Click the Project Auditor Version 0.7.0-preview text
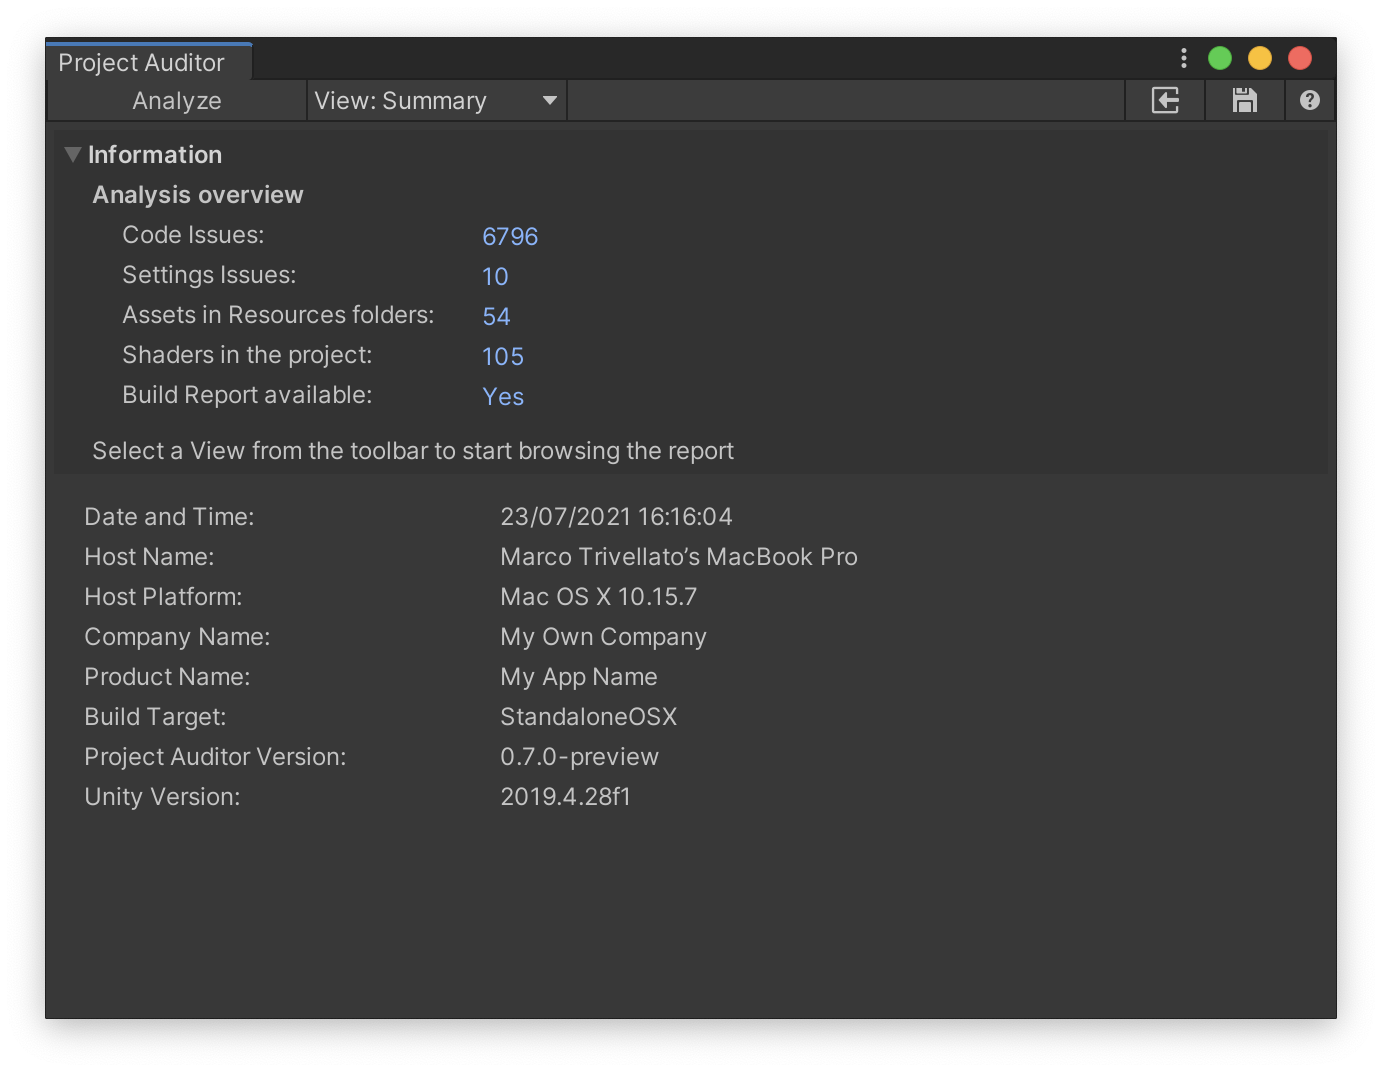The image size is (1382, 1072). coord(579,757)
